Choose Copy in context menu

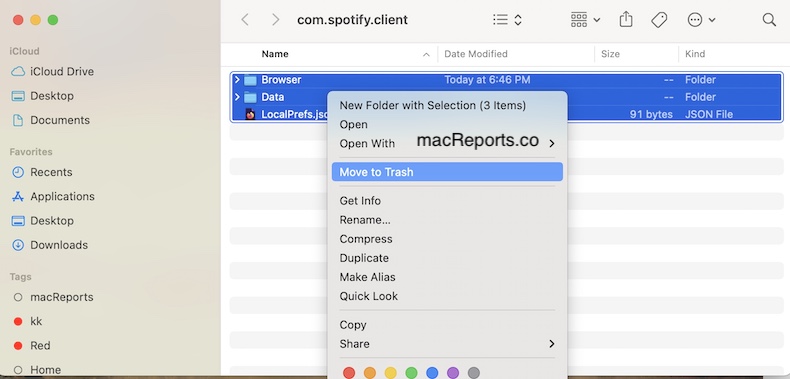pyautogui.click(x=353, y=325)
